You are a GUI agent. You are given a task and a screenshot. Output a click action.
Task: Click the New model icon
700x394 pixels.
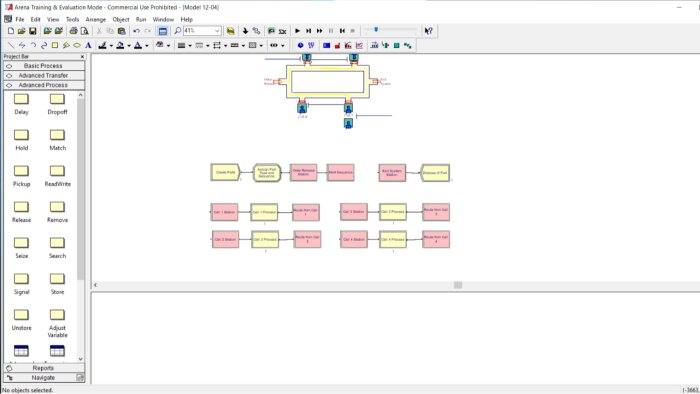(x=11, y=31)
